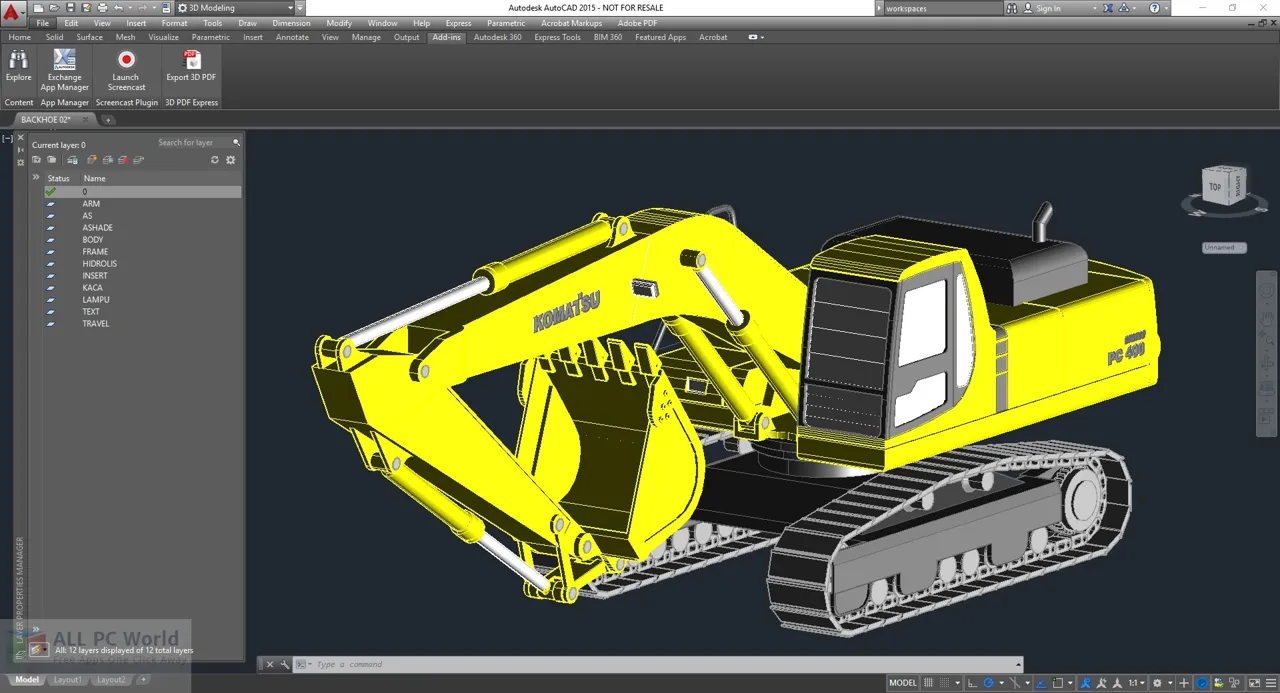Click the Refresh icon in layer panel

coord(214,159)
